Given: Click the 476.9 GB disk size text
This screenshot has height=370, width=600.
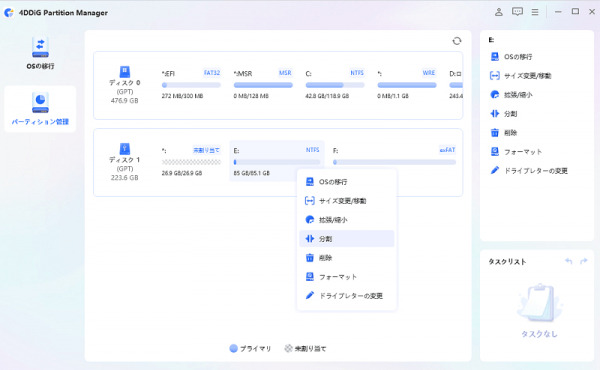Looking at the screenshot, I should pos(124,101).
